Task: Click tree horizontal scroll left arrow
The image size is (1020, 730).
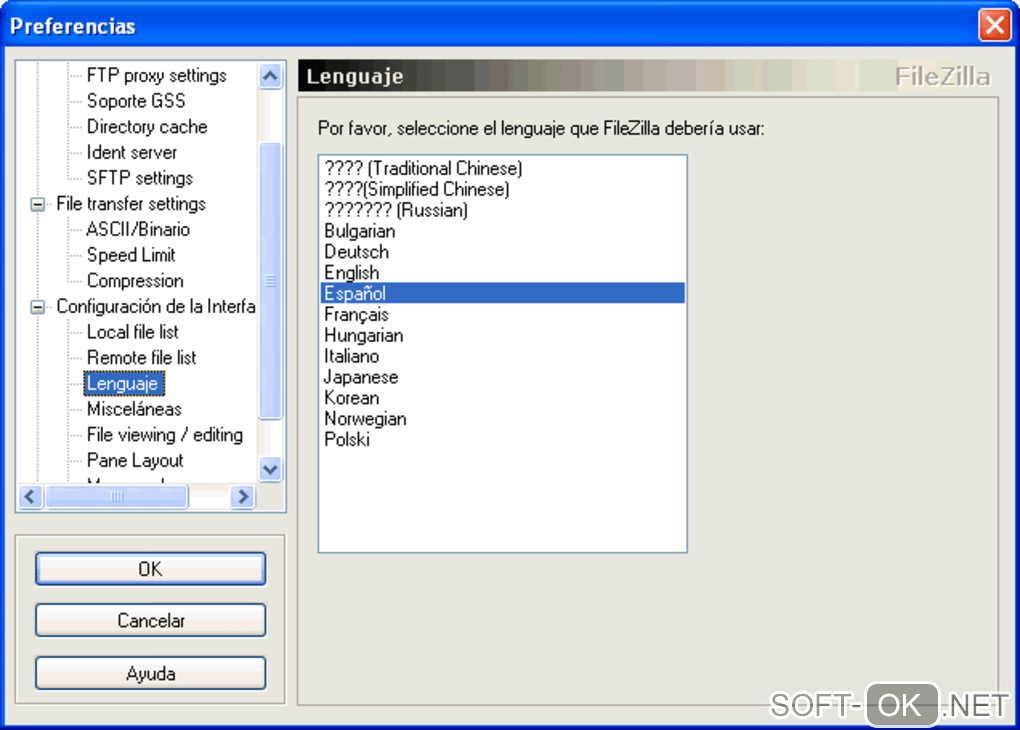Action: [x=30, y=497]
